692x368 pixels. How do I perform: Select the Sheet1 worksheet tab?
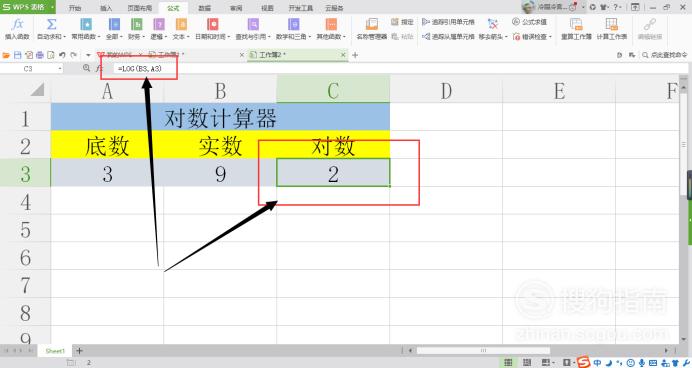coord(55,351)
